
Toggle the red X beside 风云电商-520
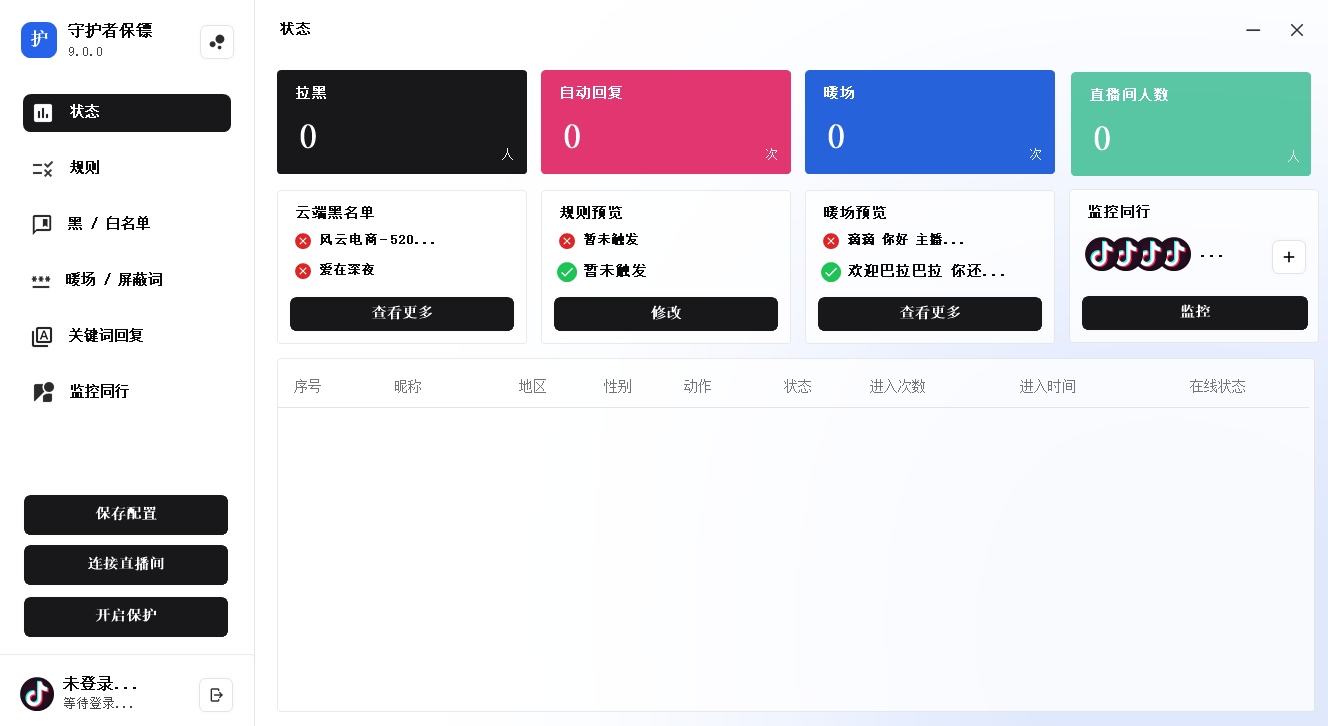click(303, 241)
